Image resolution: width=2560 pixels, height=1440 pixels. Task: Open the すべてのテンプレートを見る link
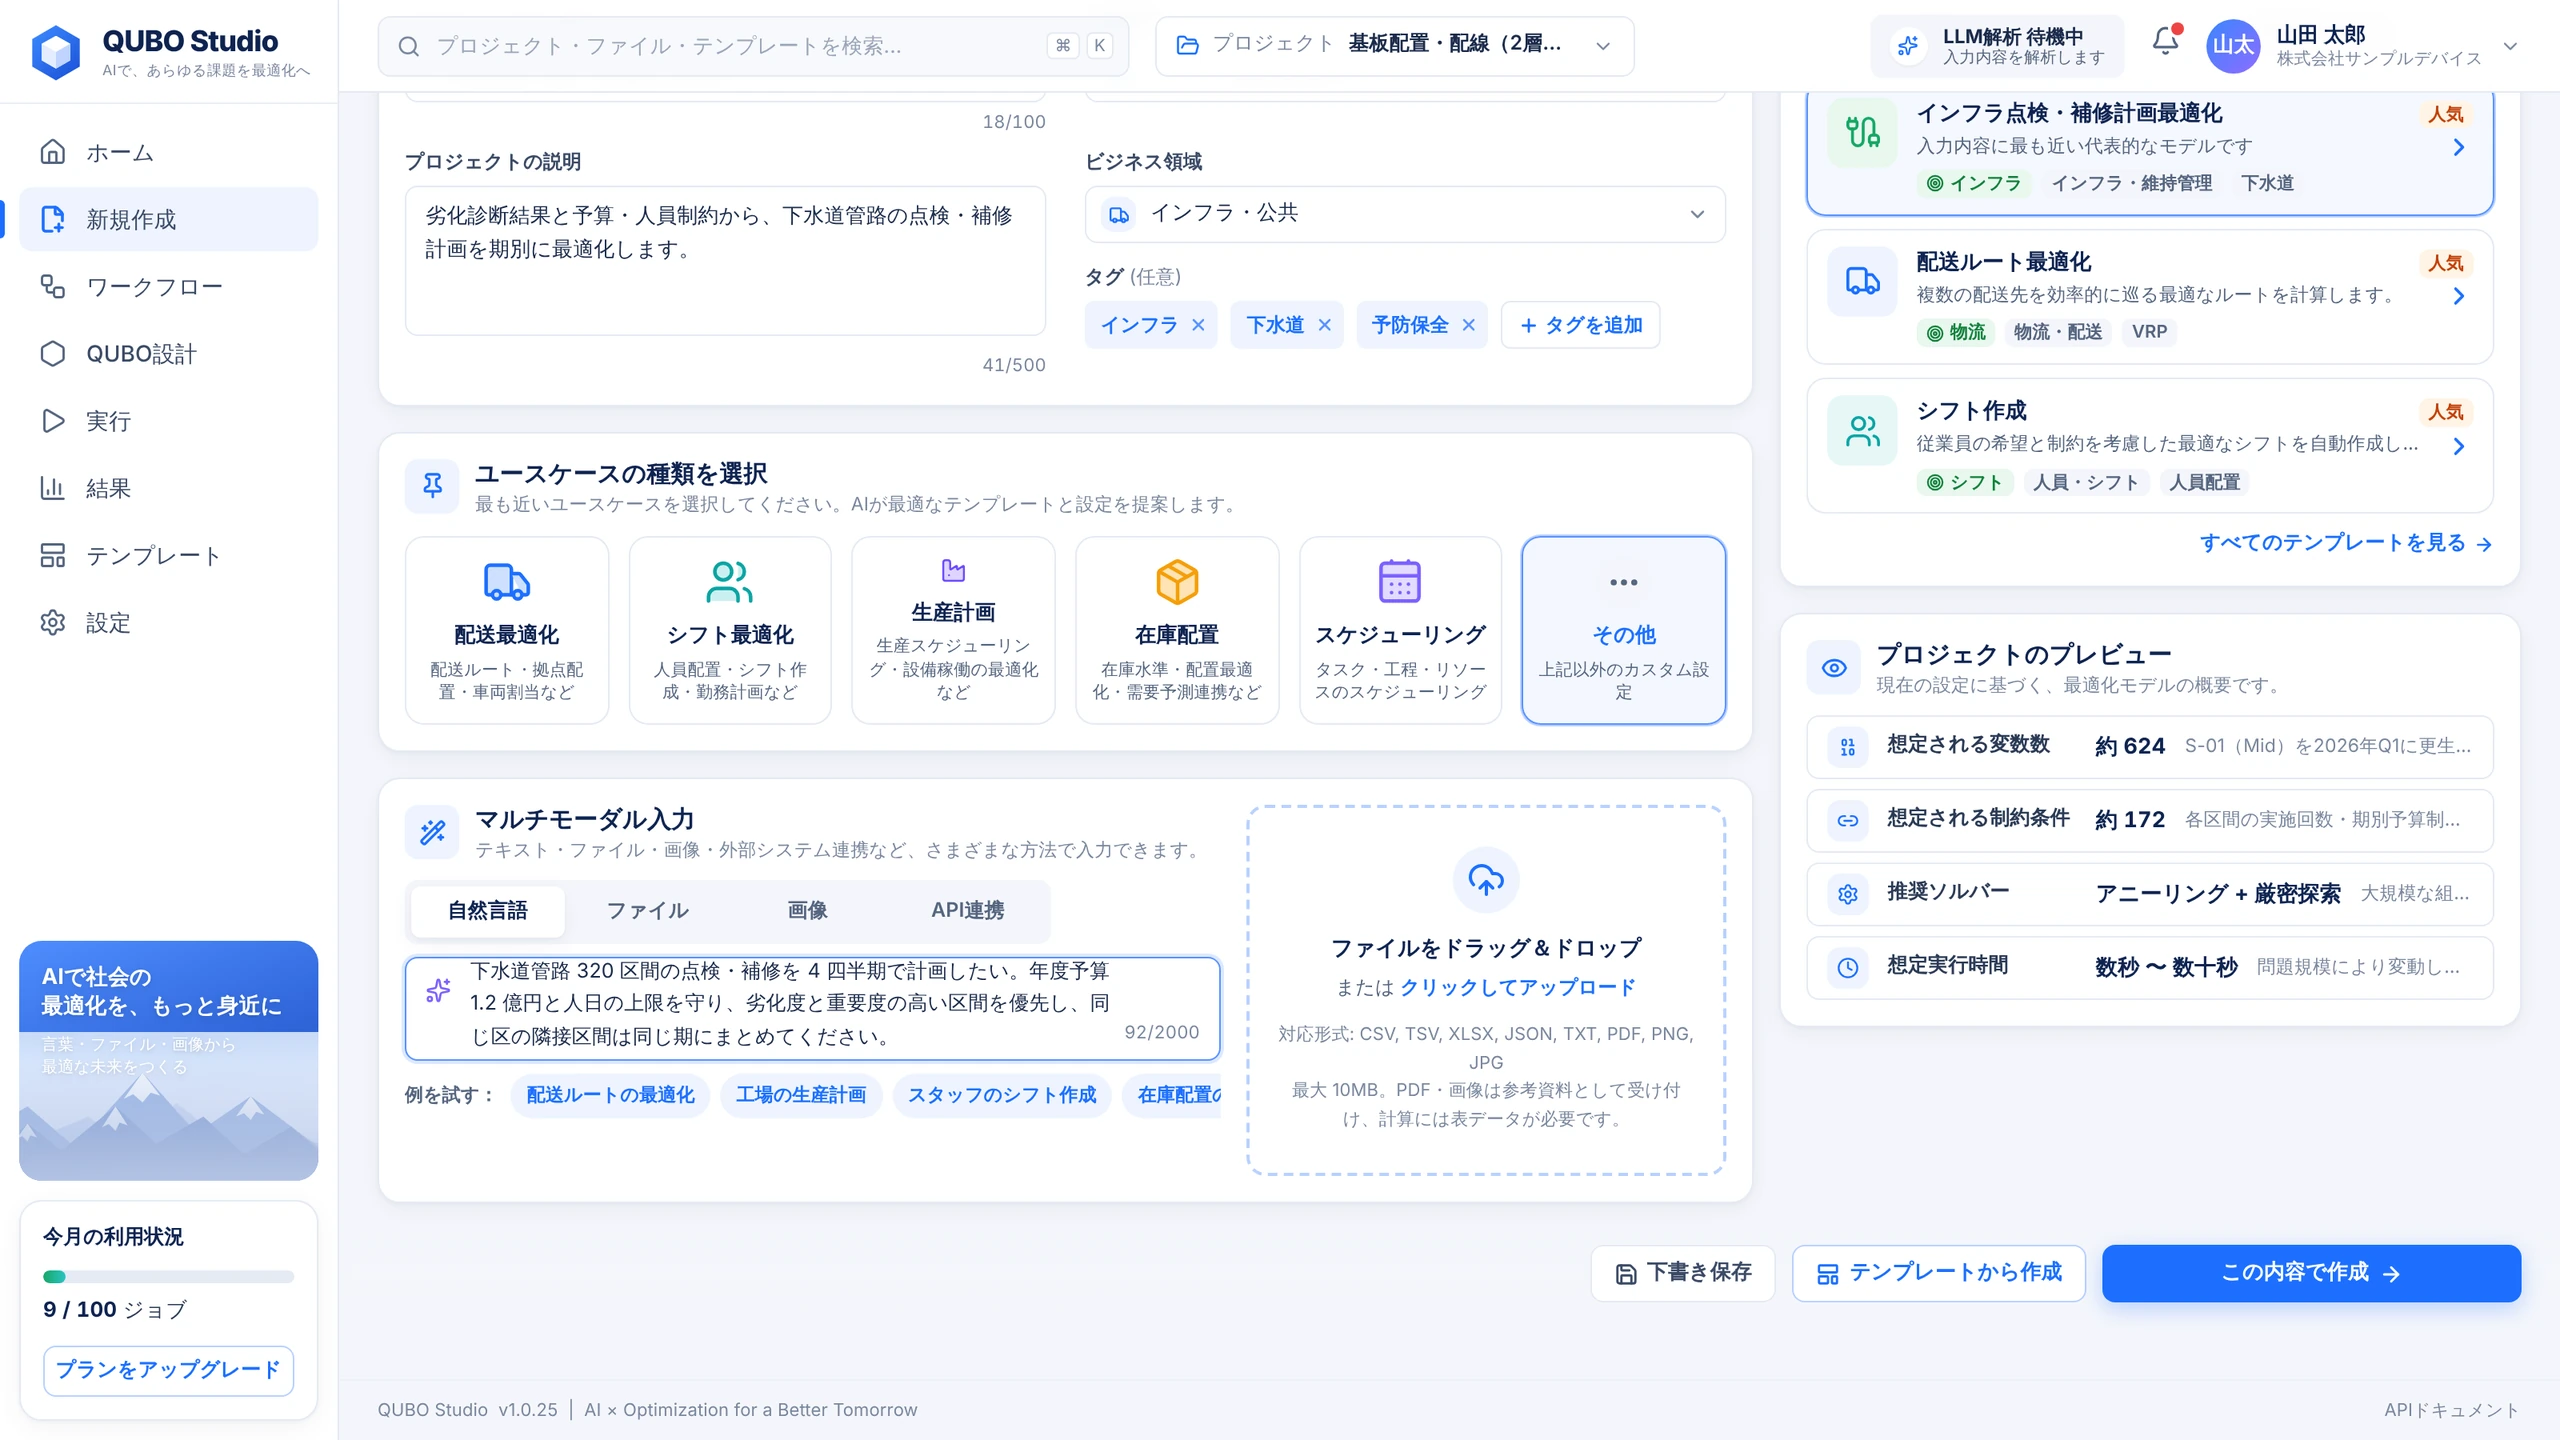pos(2345,543)
